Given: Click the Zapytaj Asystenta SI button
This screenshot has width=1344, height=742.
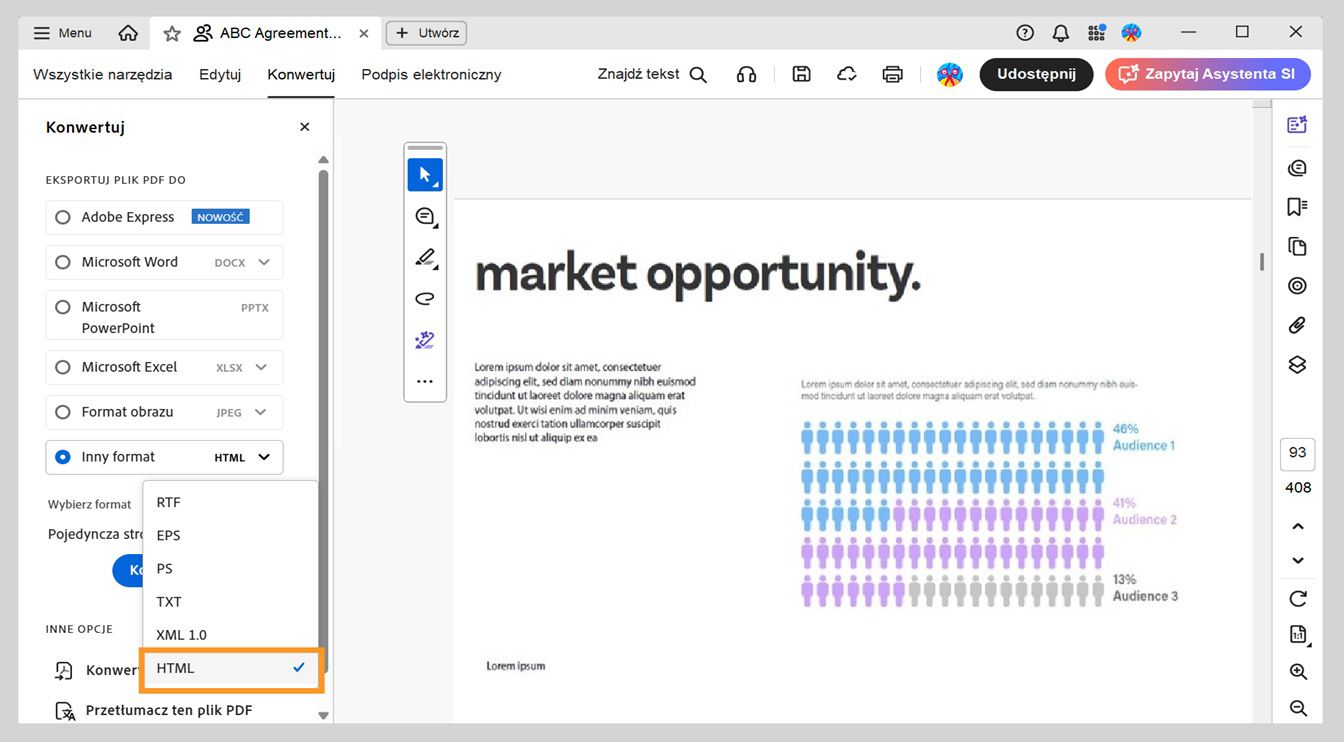Looking at the screenshot, I should [1208, 74].
